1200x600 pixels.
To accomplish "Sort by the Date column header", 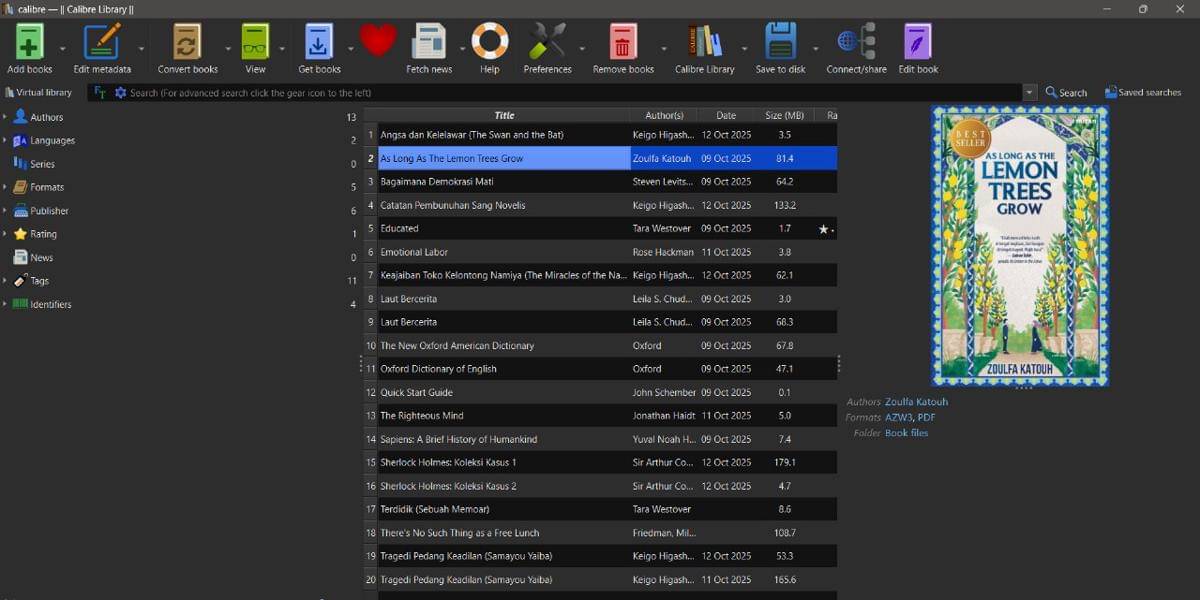I will [x=725, y=115].
